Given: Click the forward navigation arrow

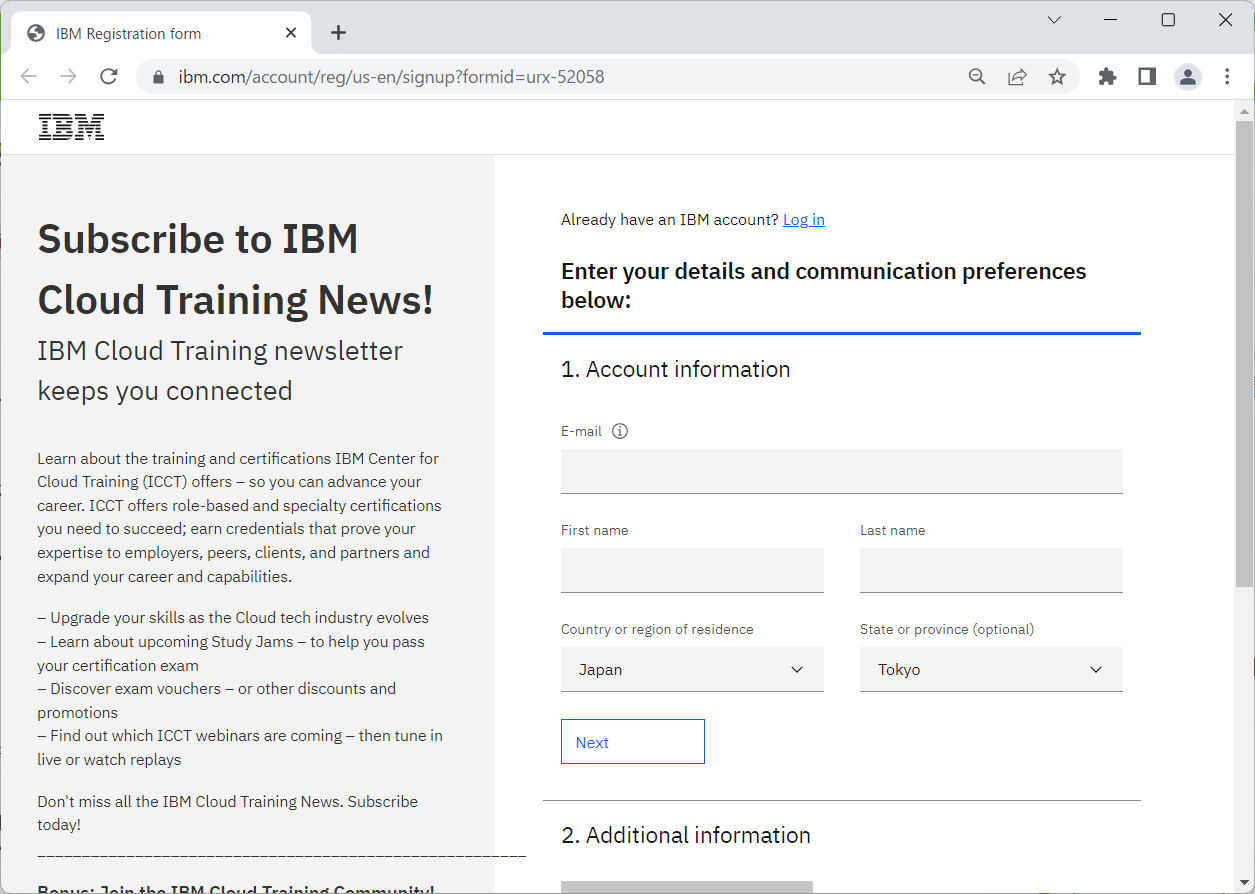Looking at the screenshot, I should click(x=67, y=76).
